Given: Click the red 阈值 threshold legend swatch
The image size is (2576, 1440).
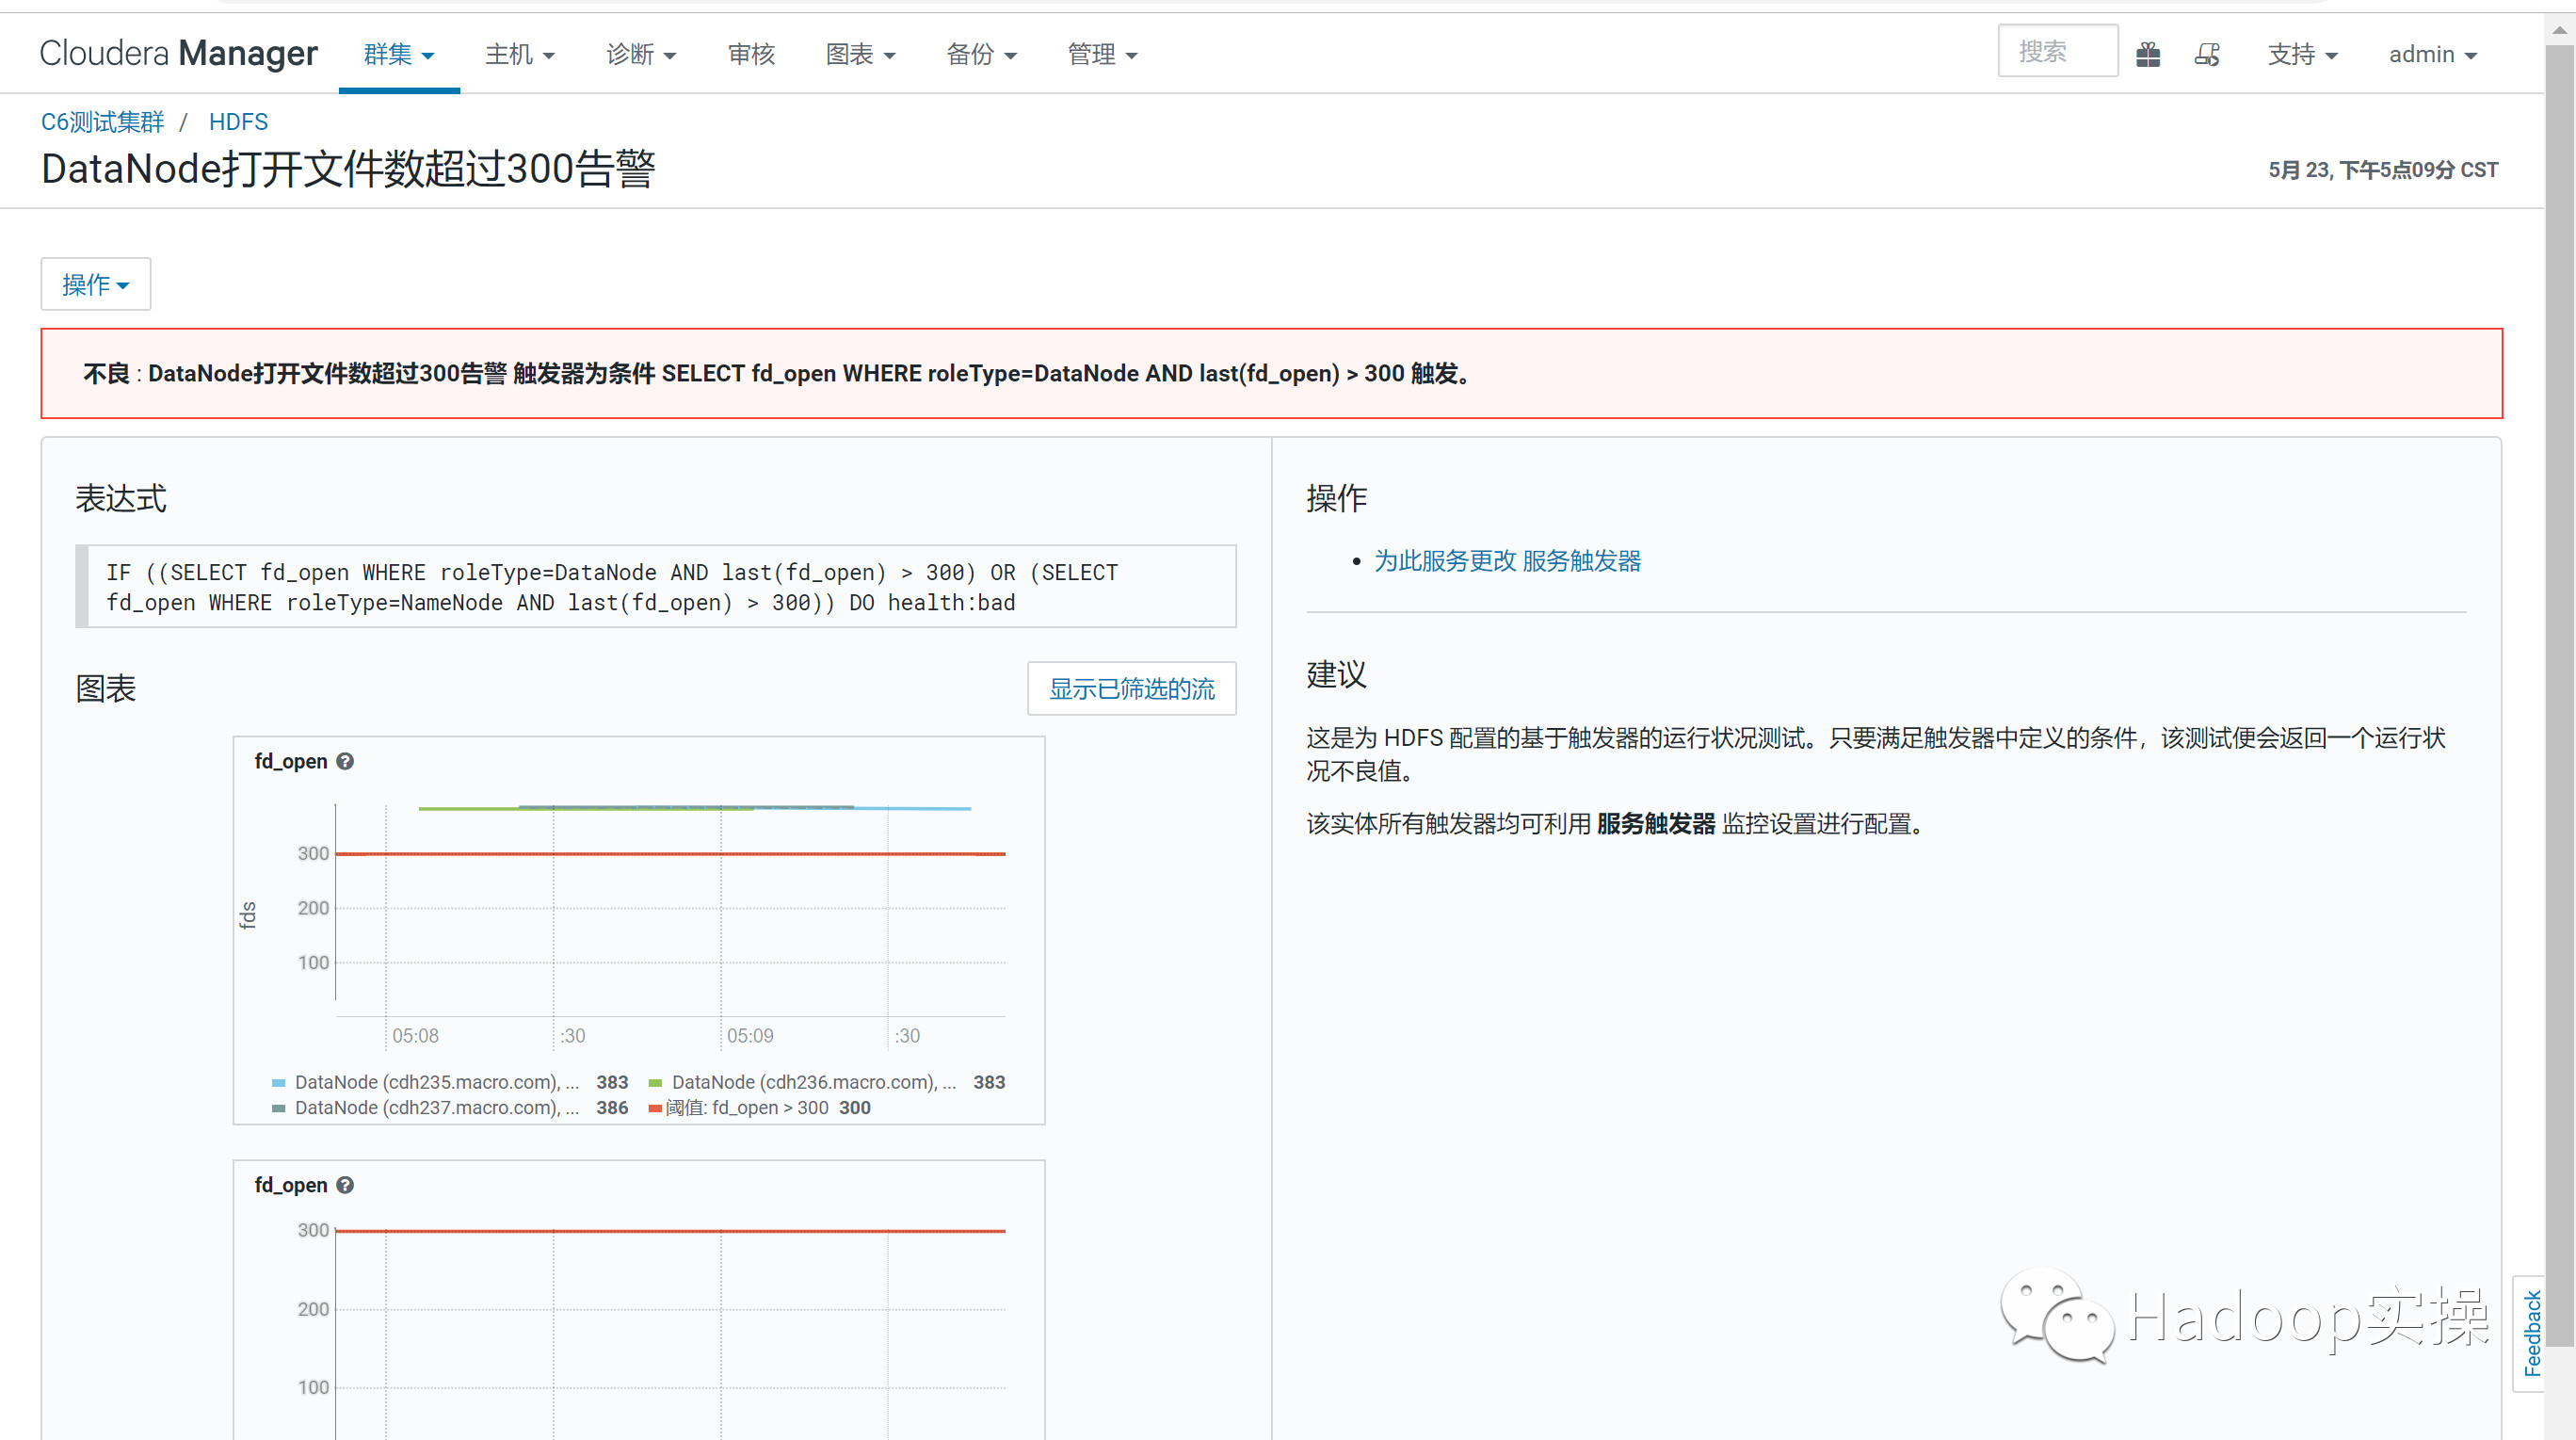Looking at the screenshot, I should [653, 1108].
